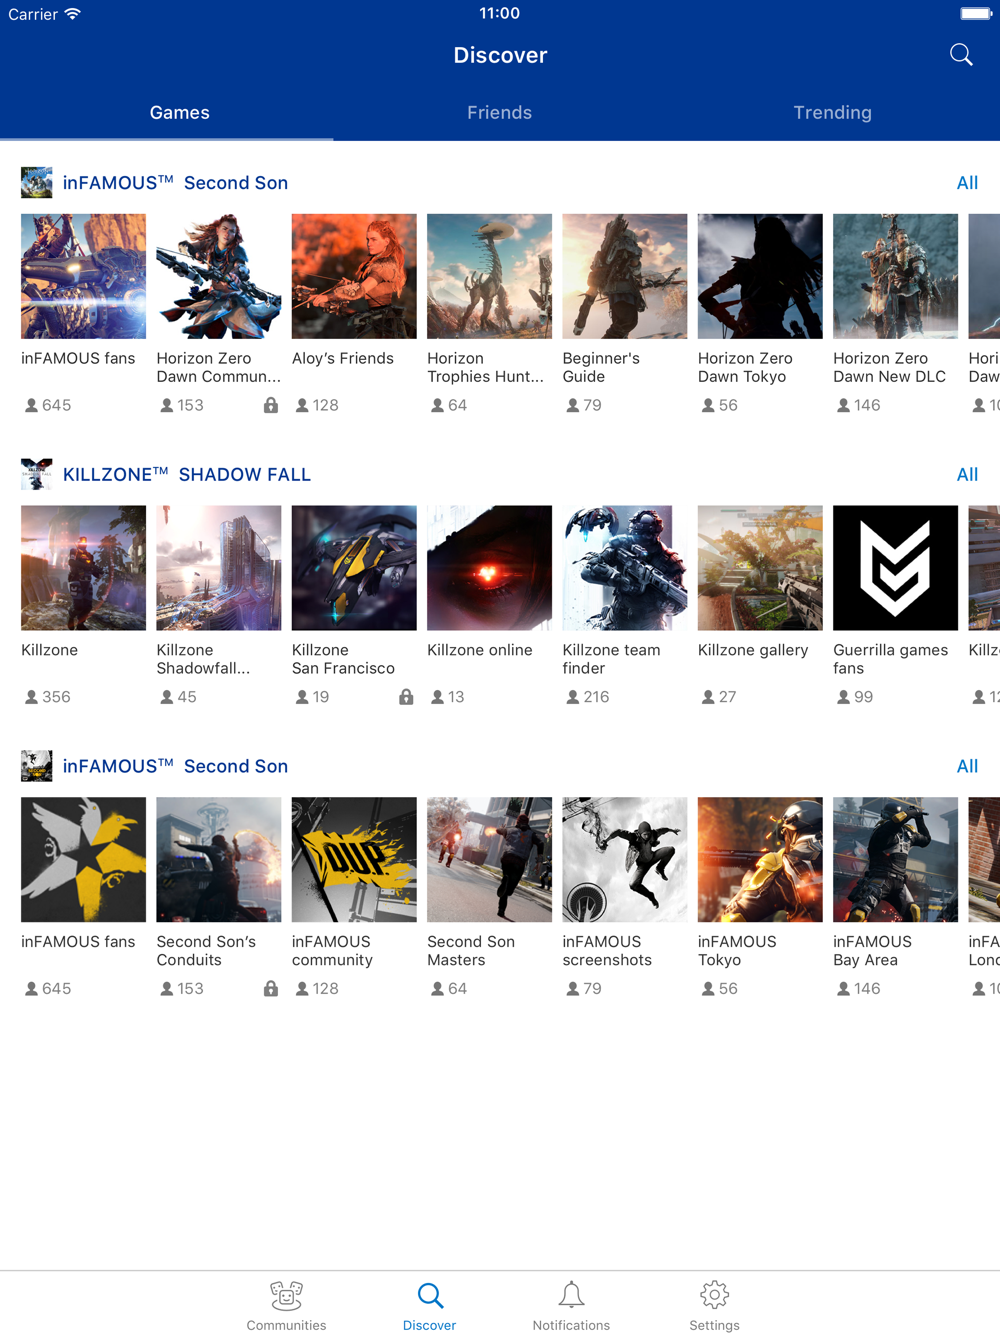Screen dimensions: 1000x1334
Task: Open All link for section containing Second Son Masters
Action: (x=967, y=766)
